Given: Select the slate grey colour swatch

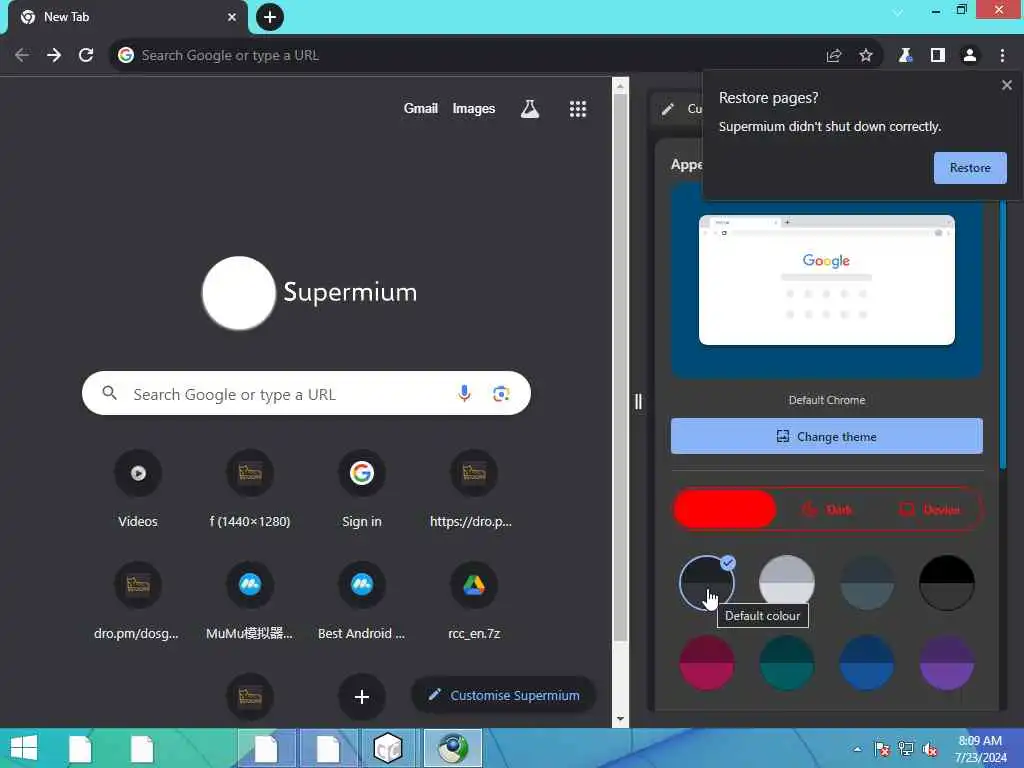Looking at the screenshot, I should [x=867, y=583].
